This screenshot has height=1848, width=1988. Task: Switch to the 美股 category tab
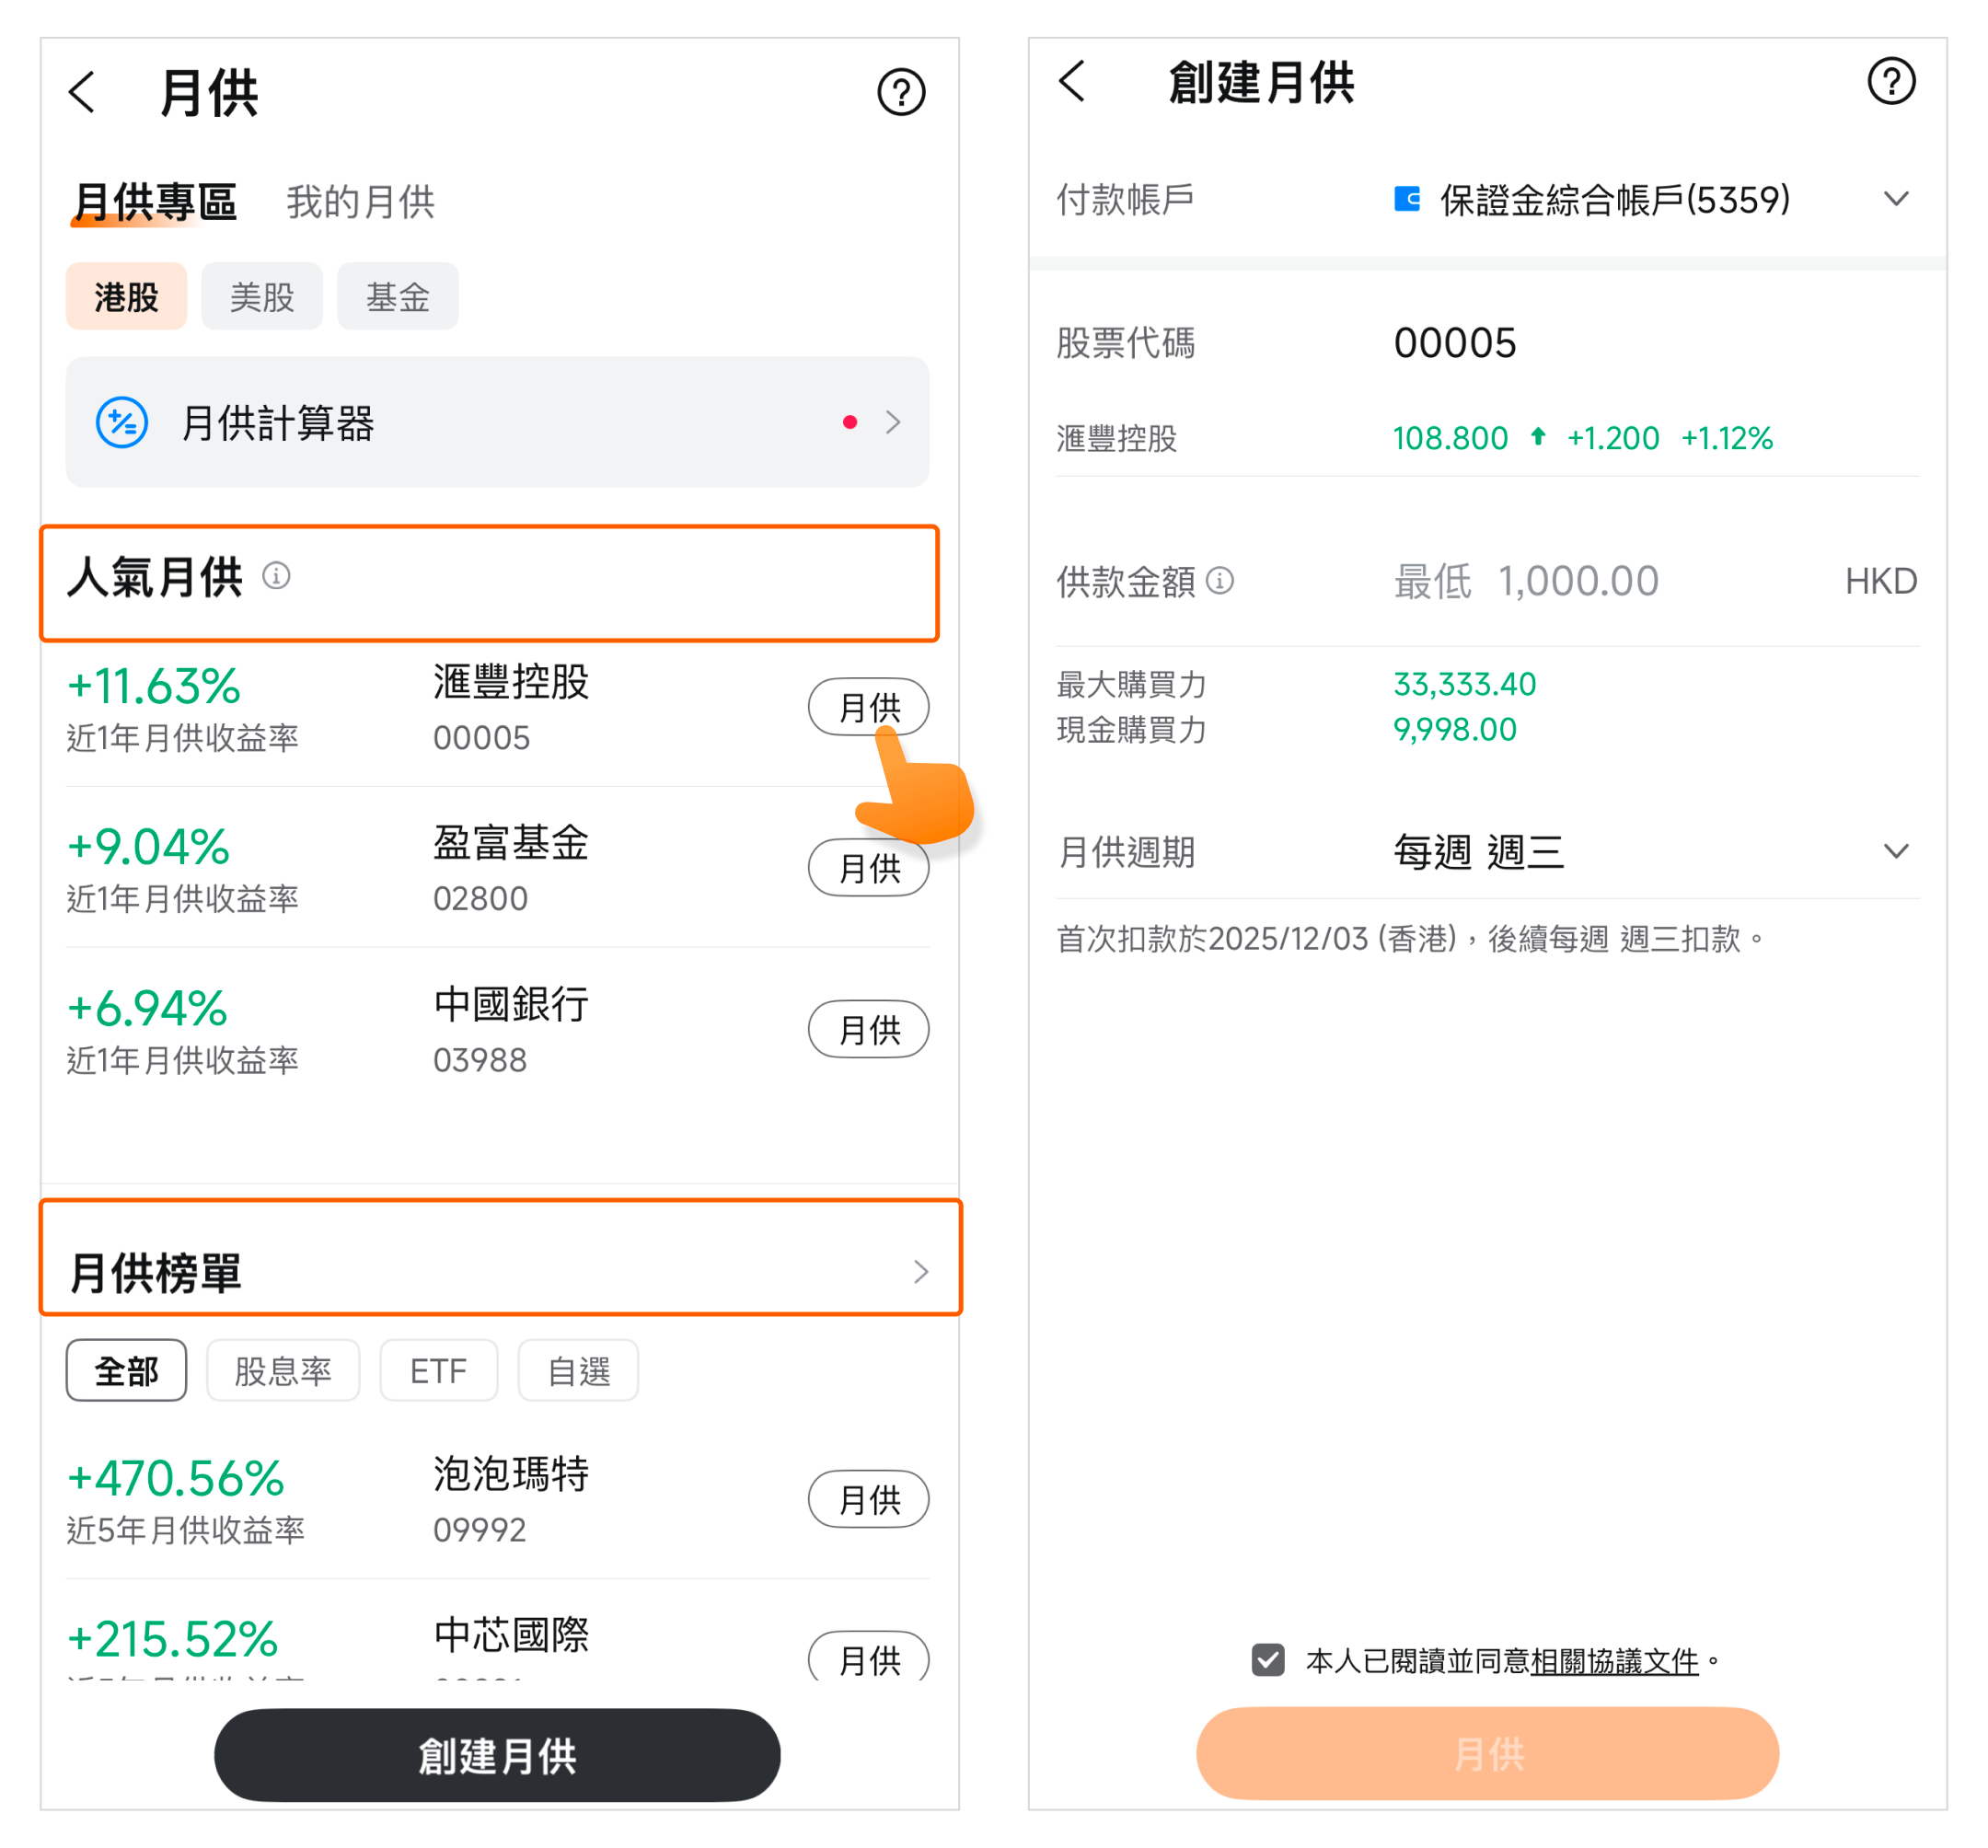pos(262,297)
